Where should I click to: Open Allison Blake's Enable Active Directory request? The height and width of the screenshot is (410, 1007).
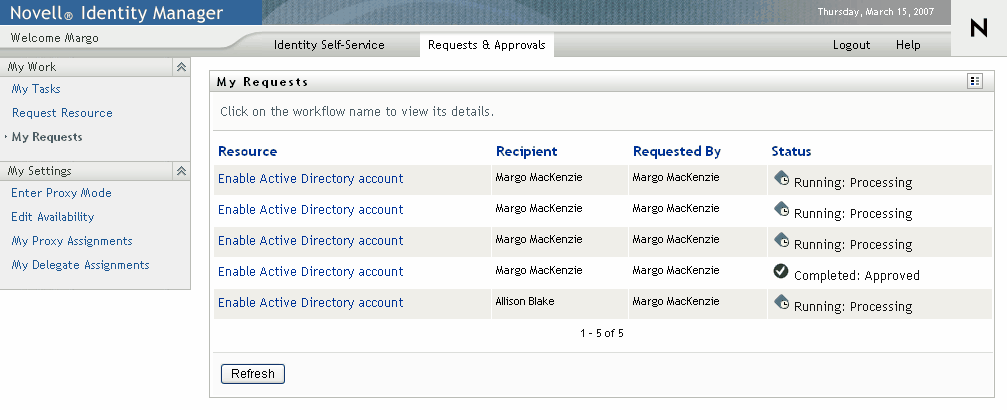tap(310, 303)
